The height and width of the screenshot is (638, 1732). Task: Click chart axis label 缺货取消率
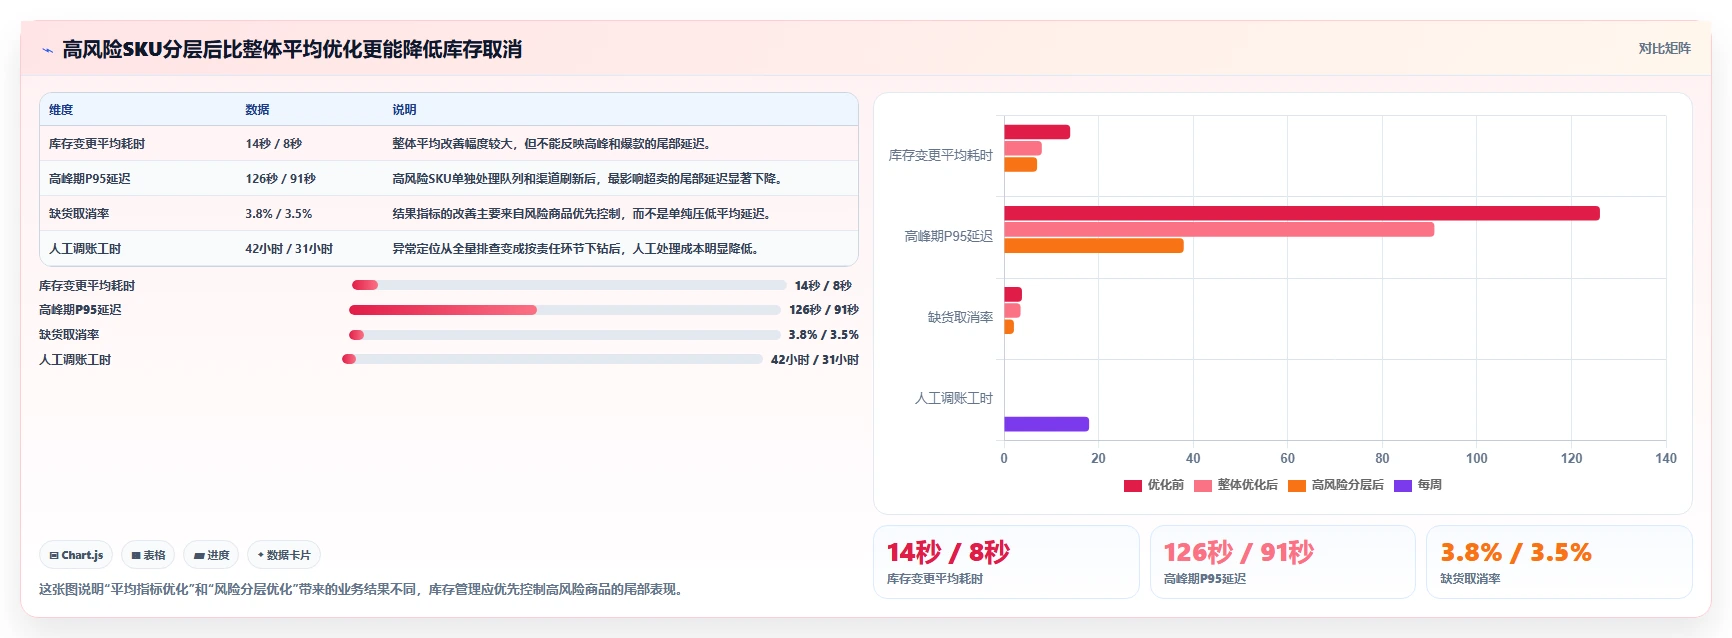coord(960,317)
